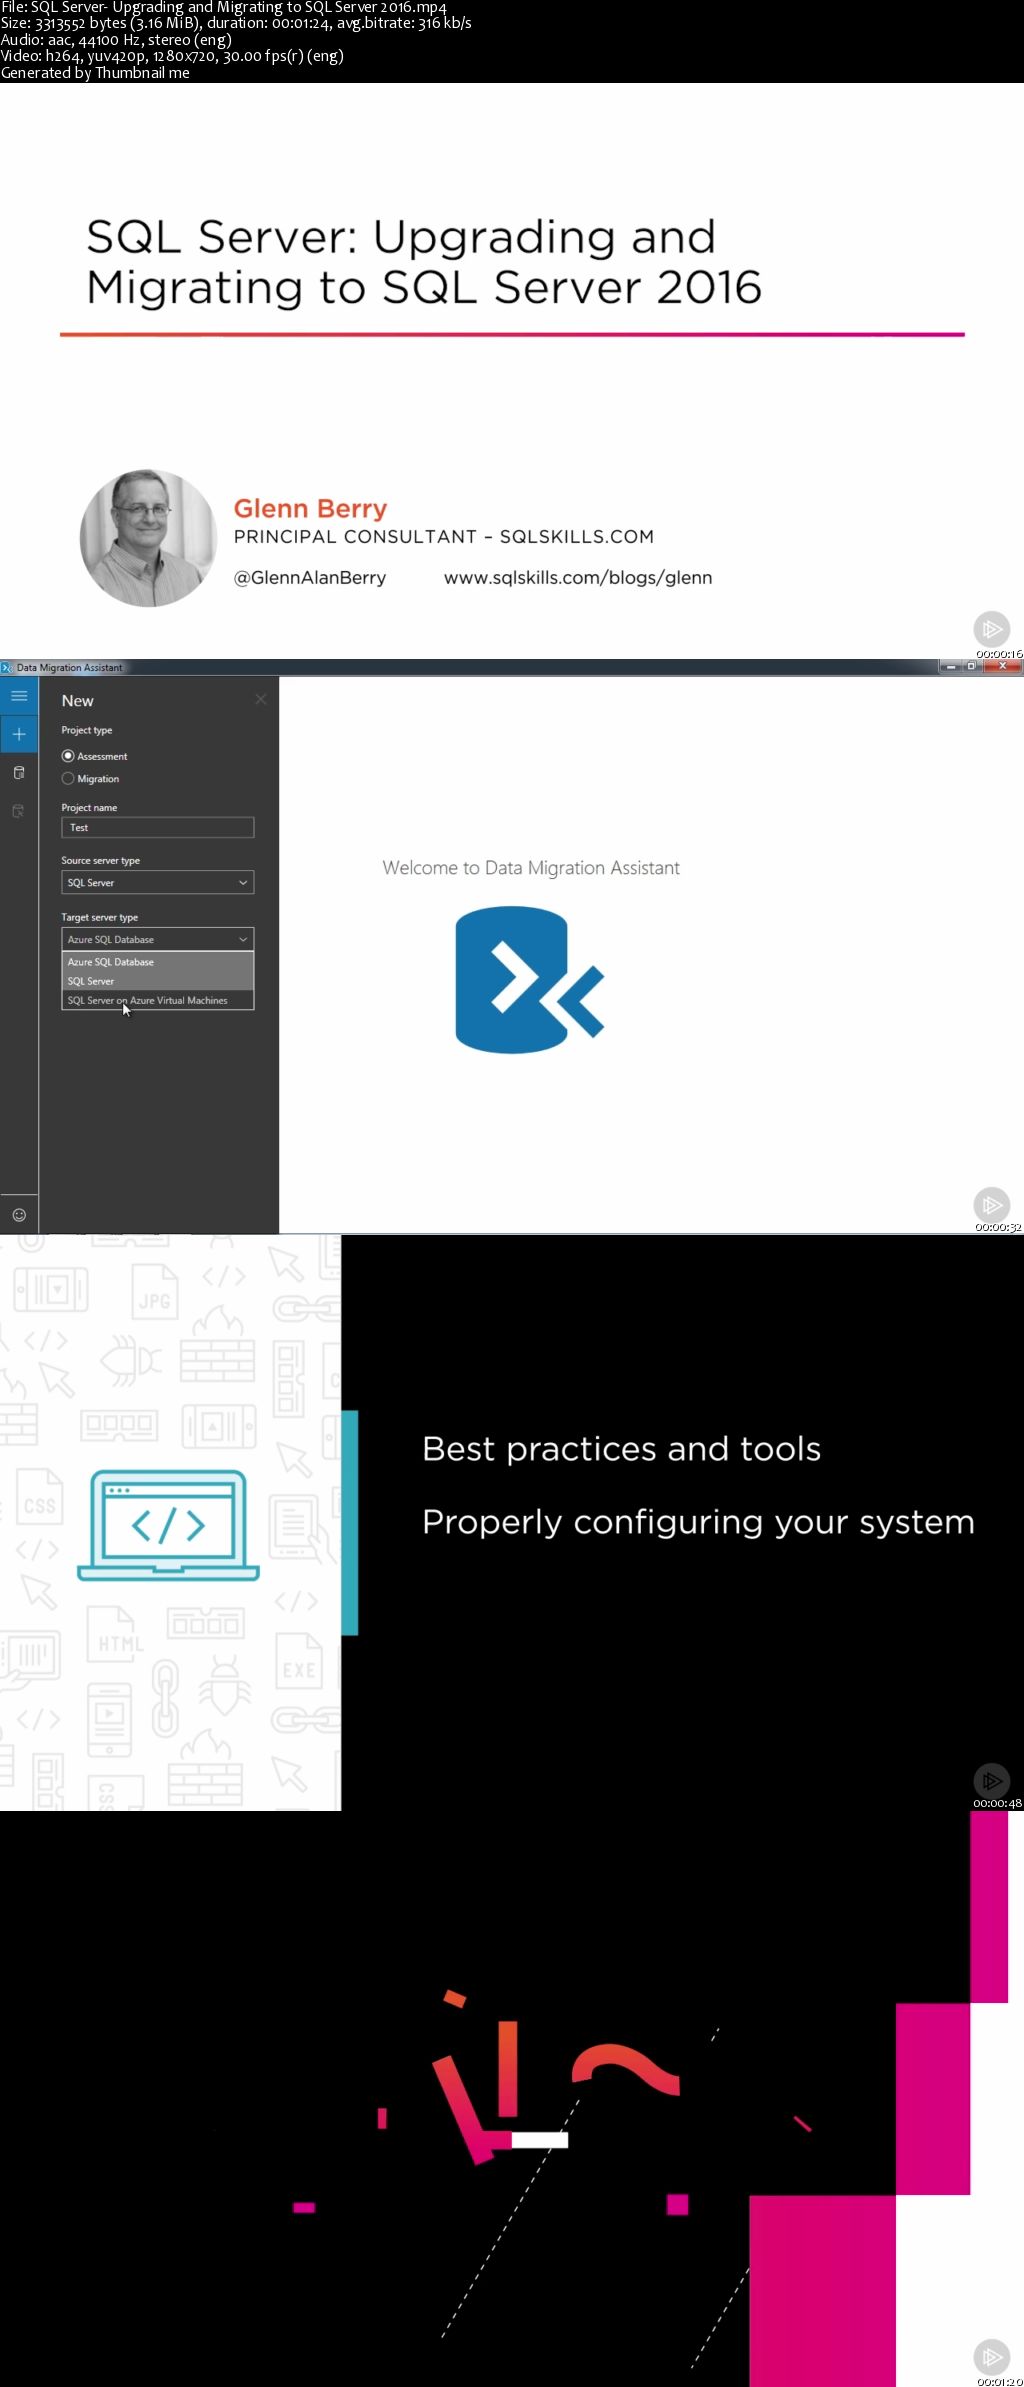This screenshot has height=2387, width=1024.
Task: Click the Best practices and tools text
Action: tap(622, 1449)
